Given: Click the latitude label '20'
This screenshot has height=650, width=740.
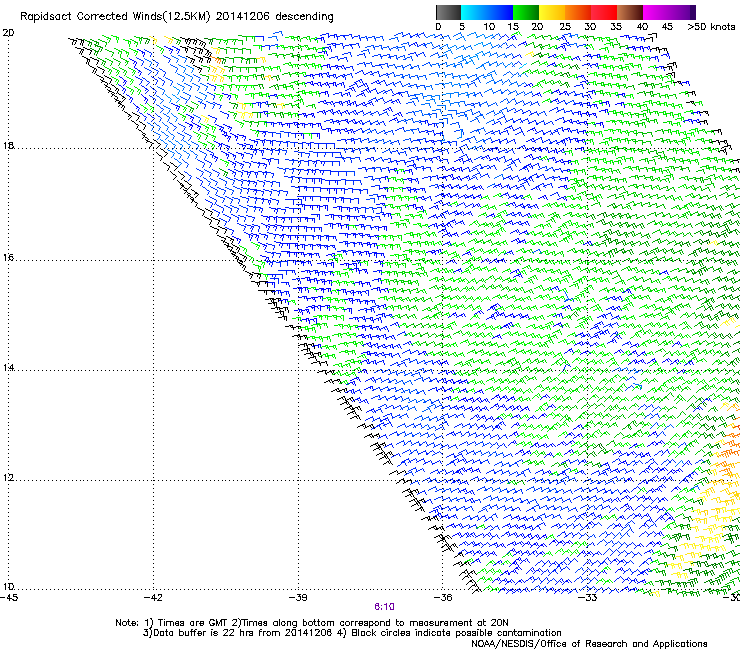Looking at the screenshot, I should (8, 33).
